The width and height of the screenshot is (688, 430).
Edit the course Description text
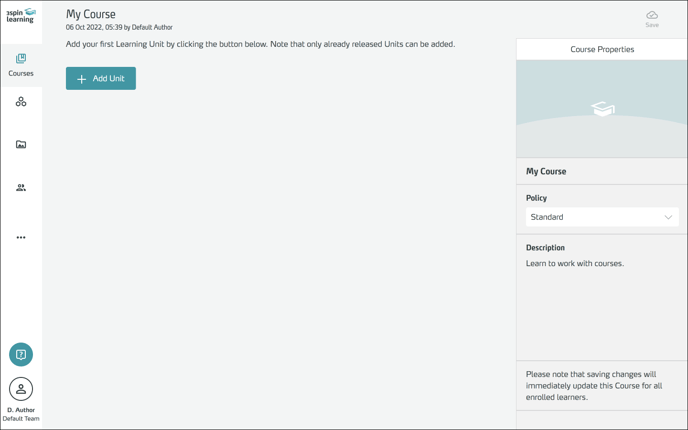coord(575,264)
